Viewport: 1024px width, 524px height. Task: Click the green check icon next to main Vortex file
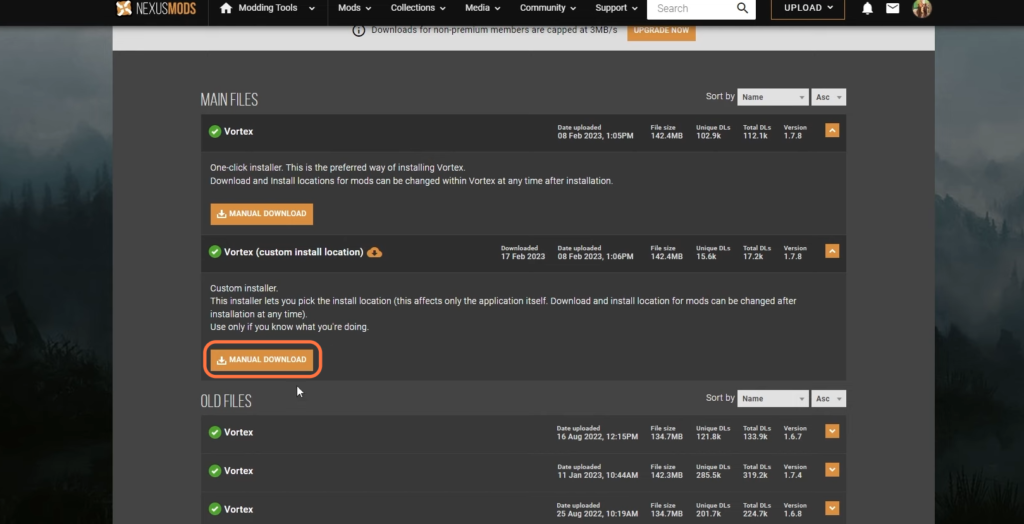pos(215,131)
